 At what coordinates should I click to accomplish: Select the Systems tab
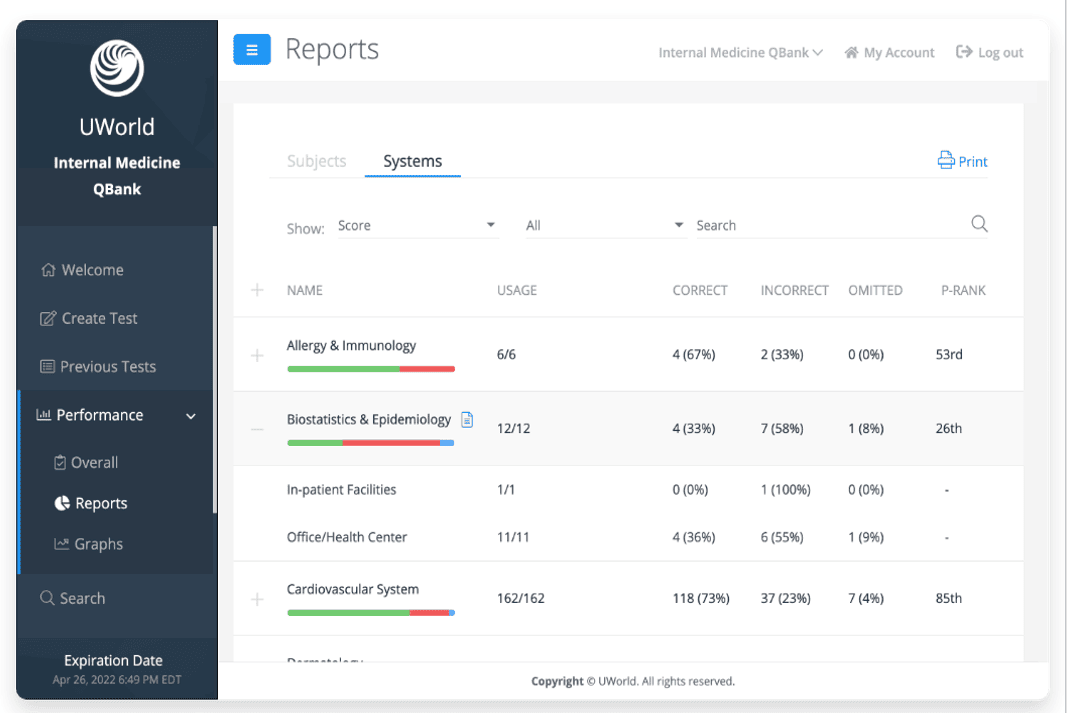click(412, 161)
